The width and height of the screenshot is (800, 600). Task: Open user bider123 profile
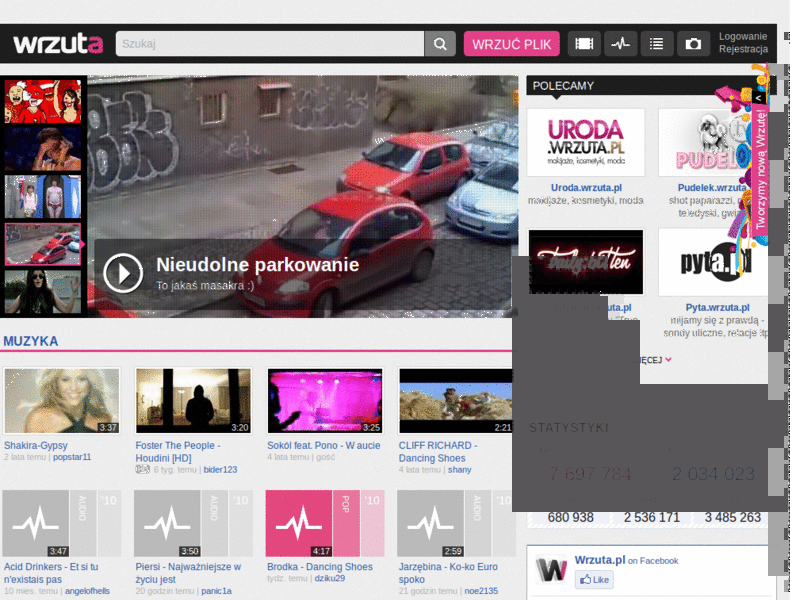(x=220, y=470)
